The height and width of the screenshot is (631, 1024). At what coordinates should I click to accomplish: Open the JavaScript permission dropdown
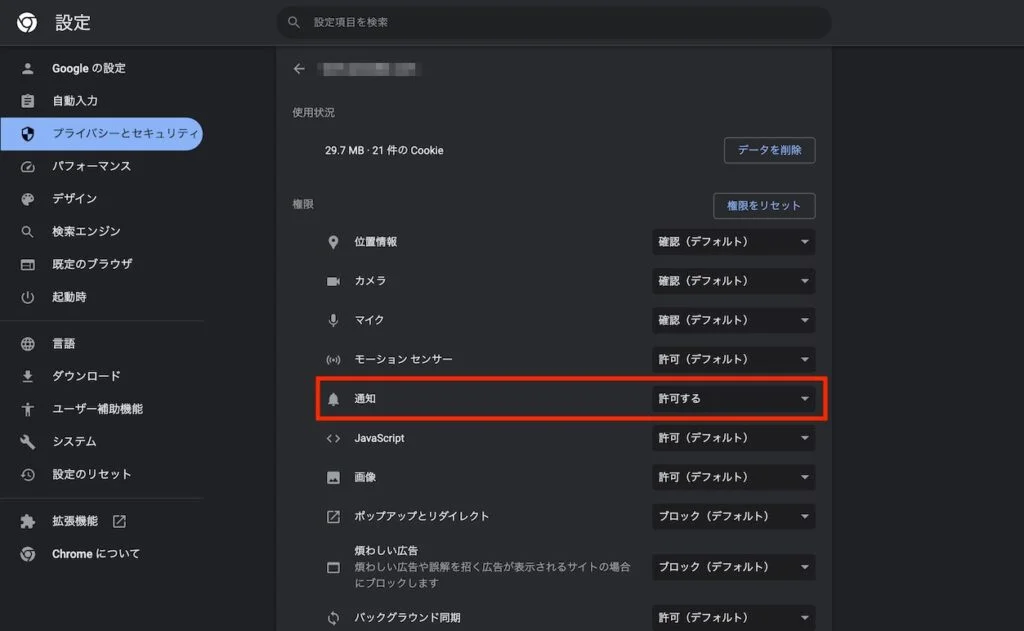(733, 438)
